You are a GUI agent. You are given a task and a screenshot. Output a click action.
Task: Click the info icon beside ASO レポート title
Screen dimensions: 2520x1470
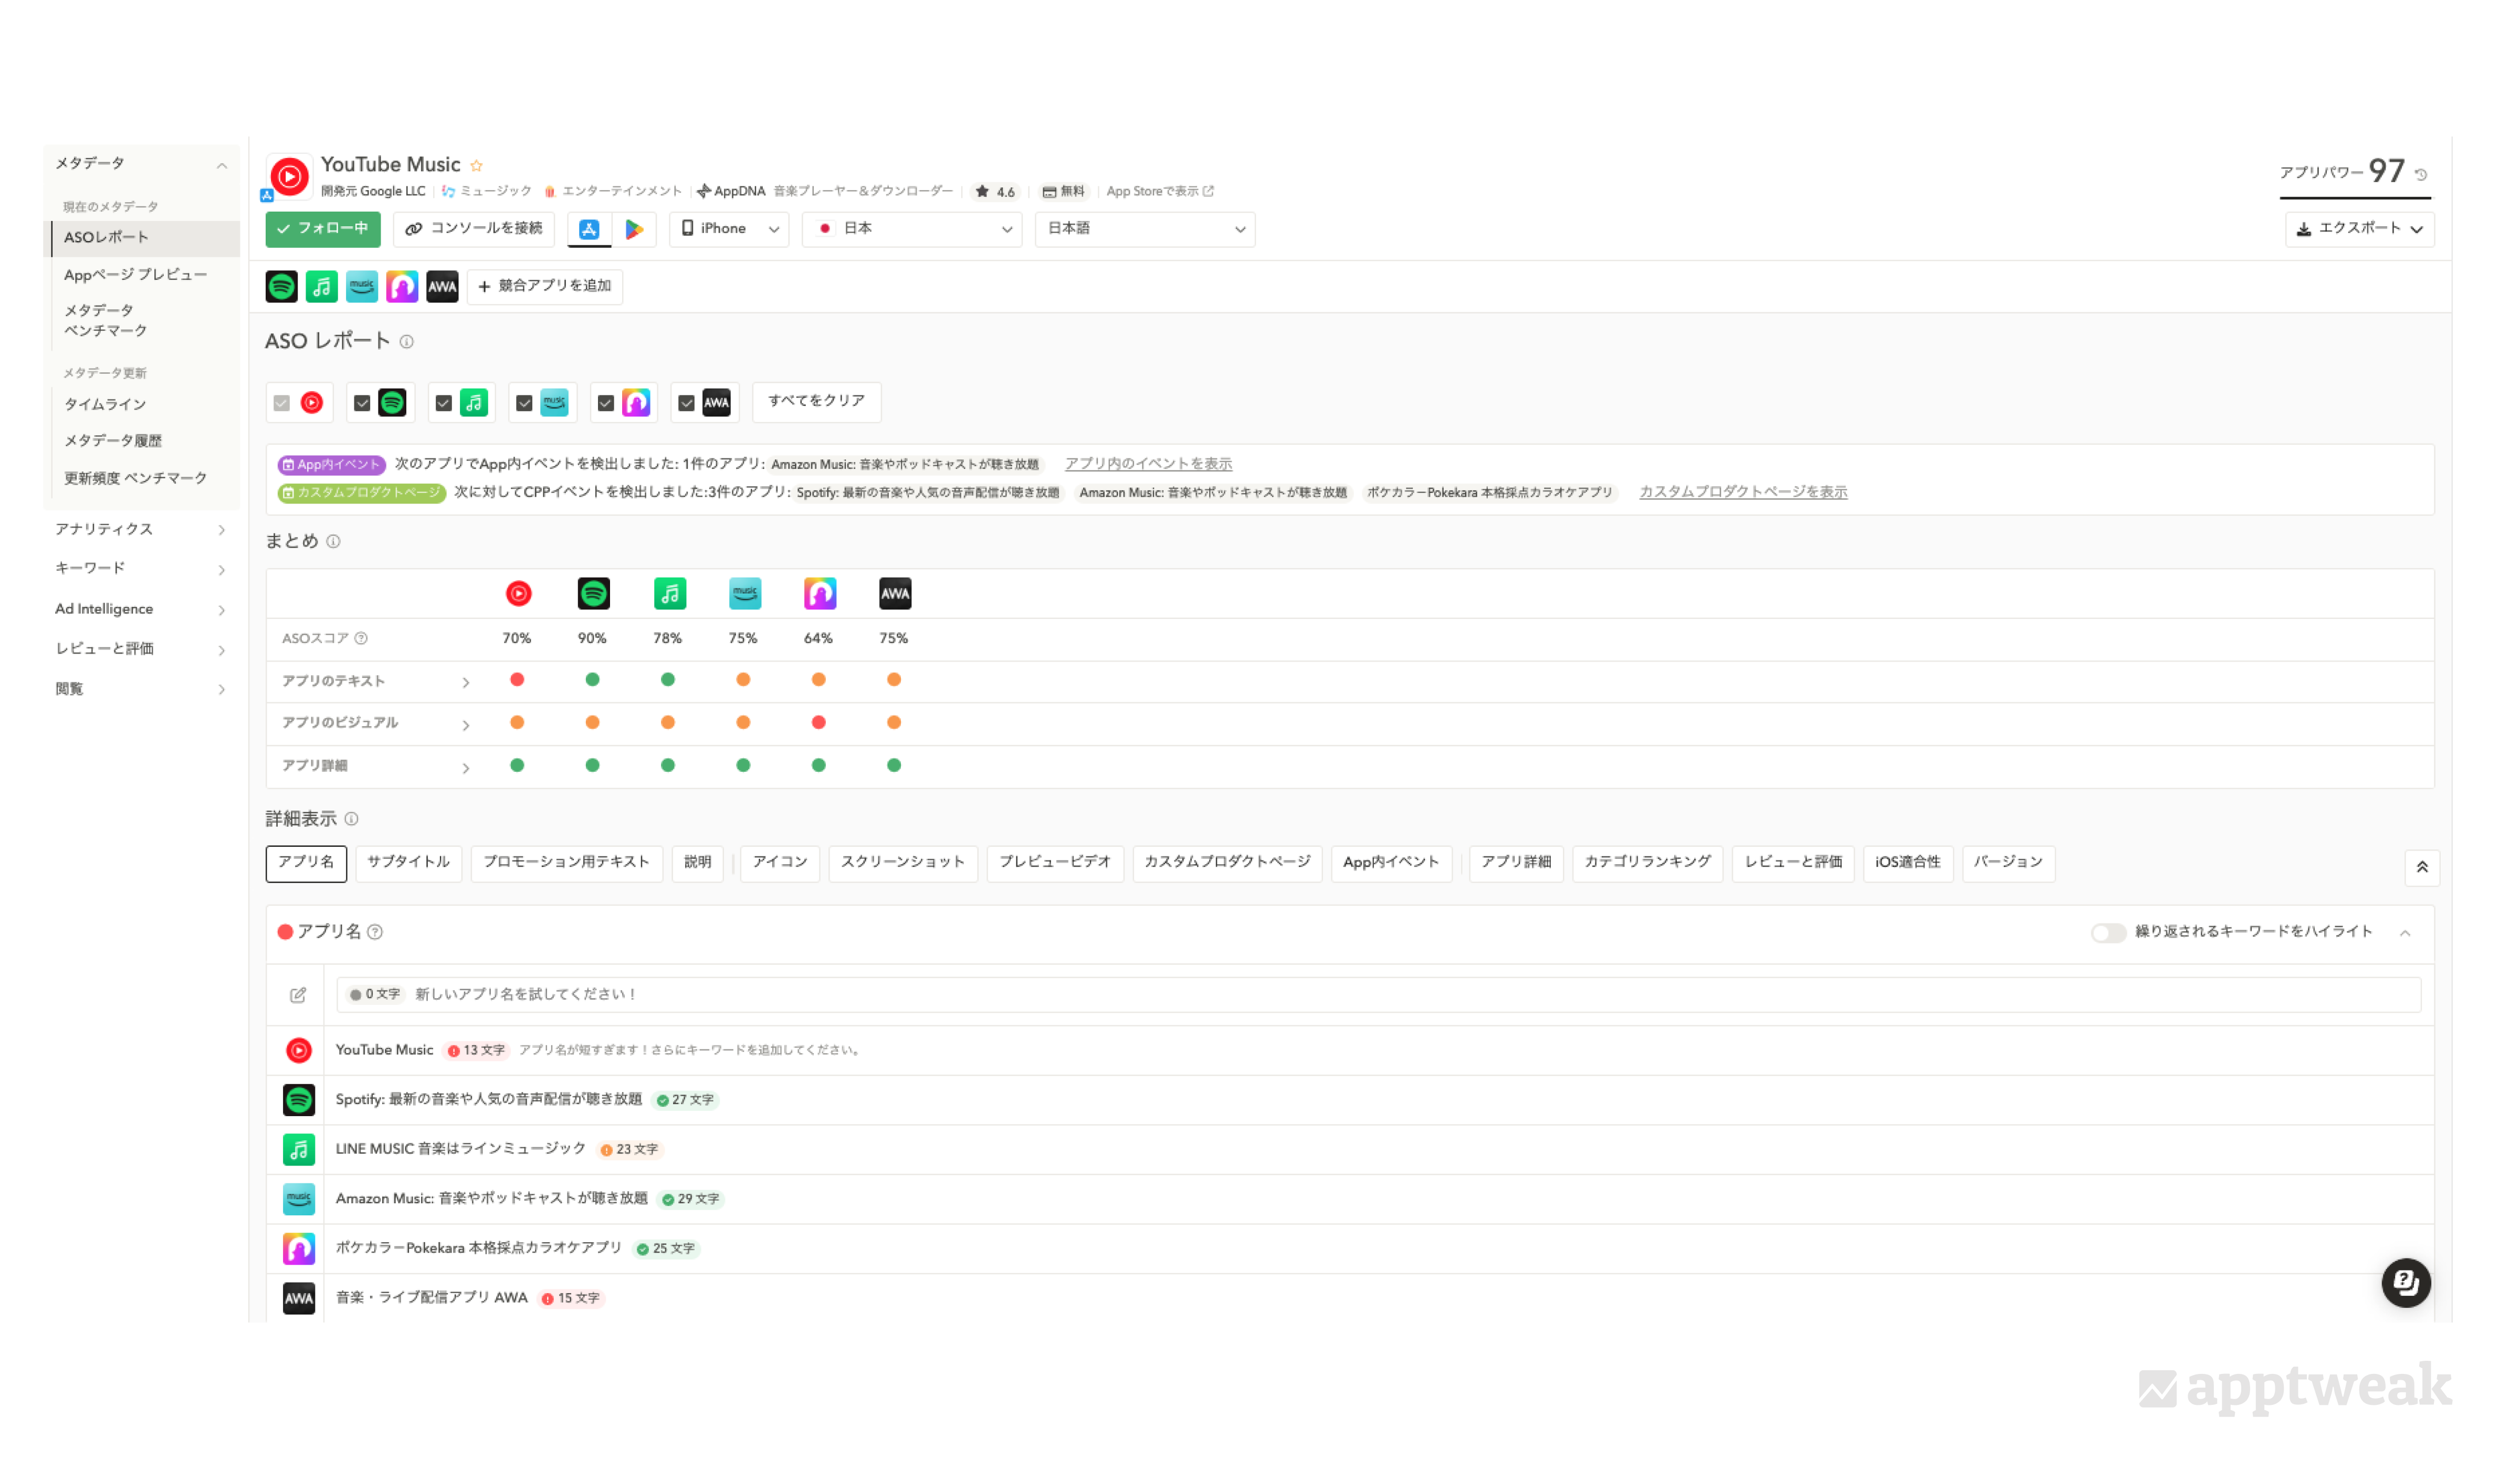(406, 342)
